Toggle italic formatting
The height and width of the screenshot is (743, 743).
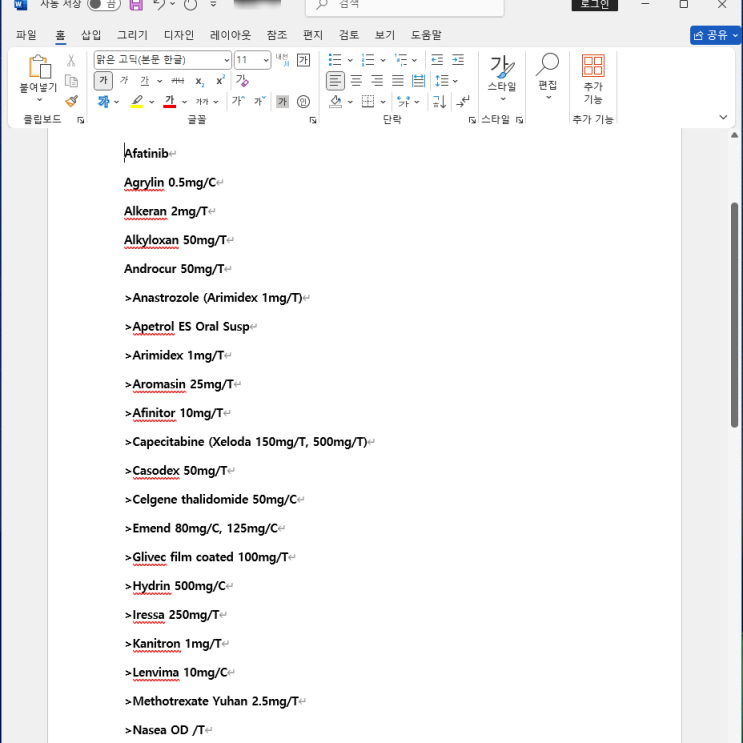tap(124, 81)
